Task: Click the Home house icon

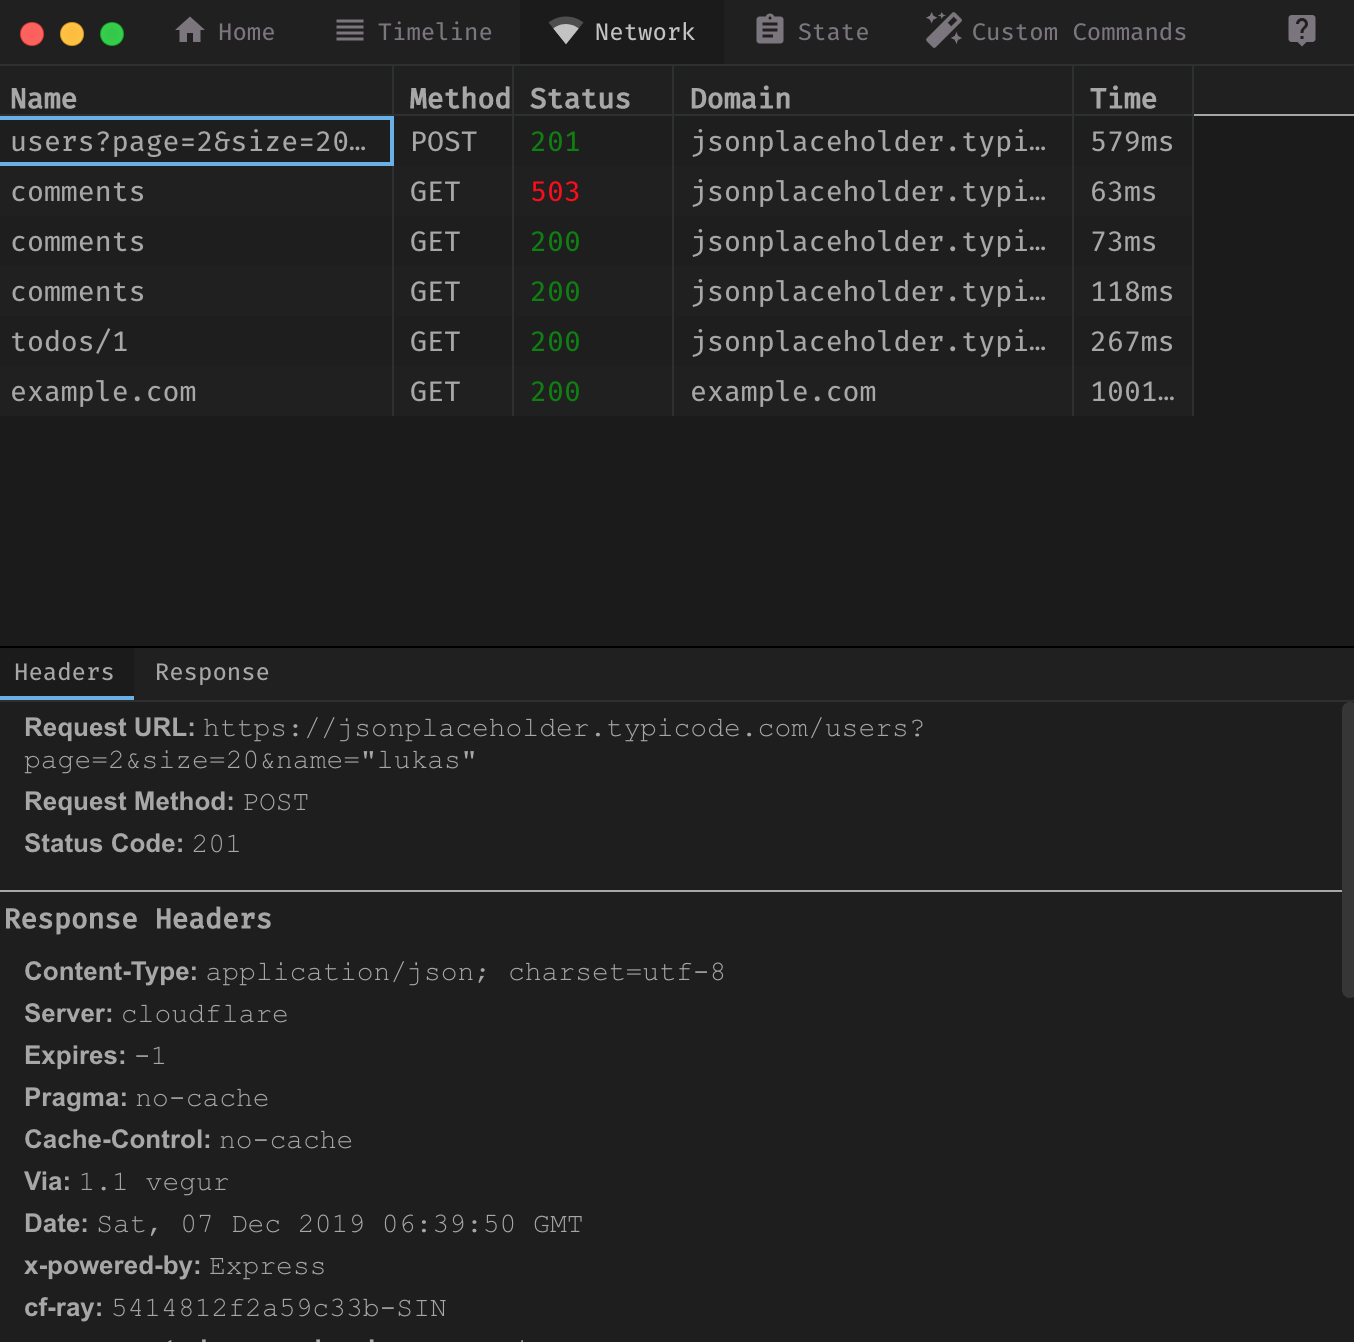Action: point(190,31)
